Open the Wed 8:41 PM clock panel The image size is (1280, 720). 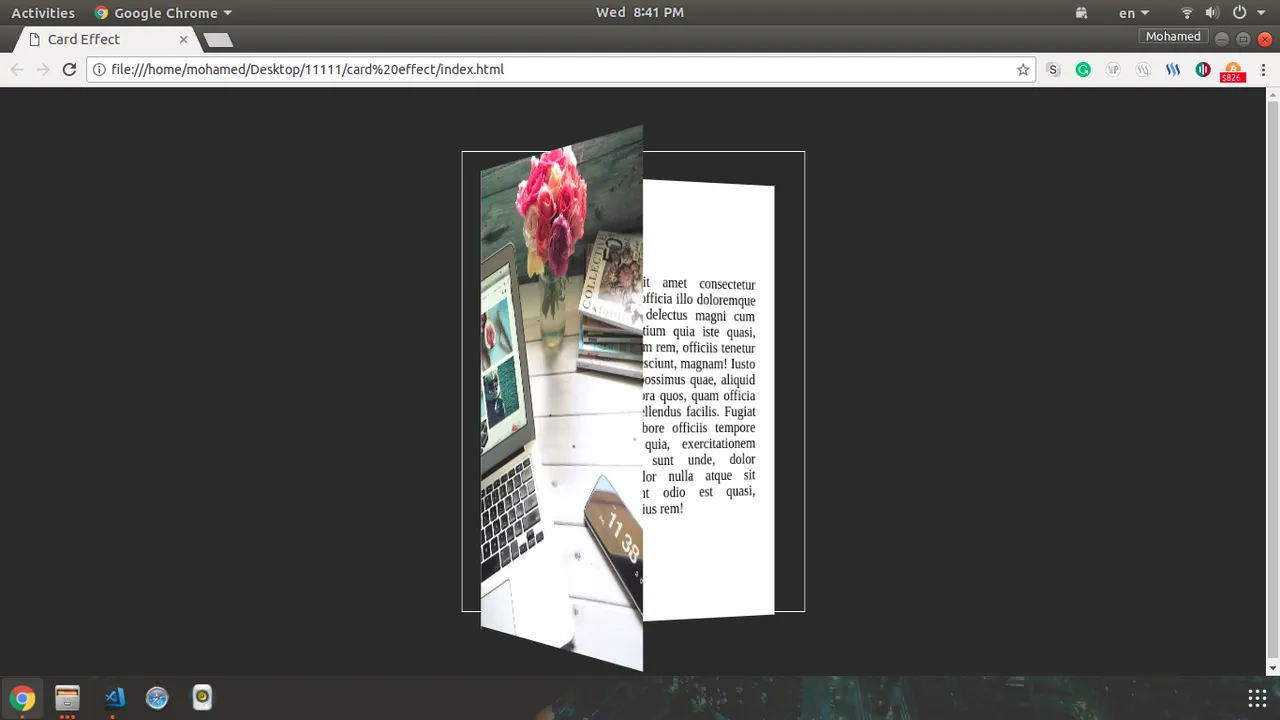[640, 13]
